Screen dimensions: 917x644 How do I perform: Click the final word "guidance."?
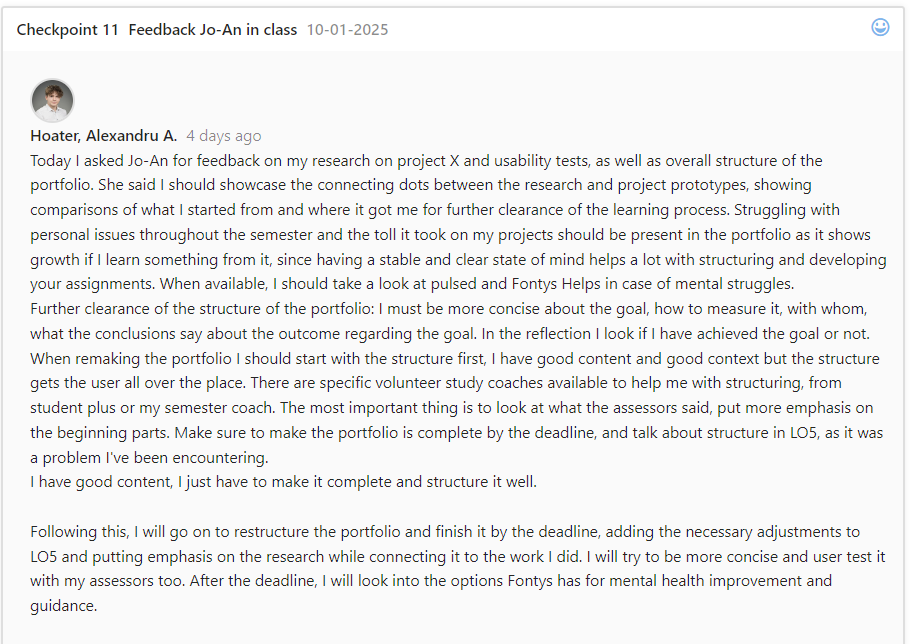coord(63,606)
